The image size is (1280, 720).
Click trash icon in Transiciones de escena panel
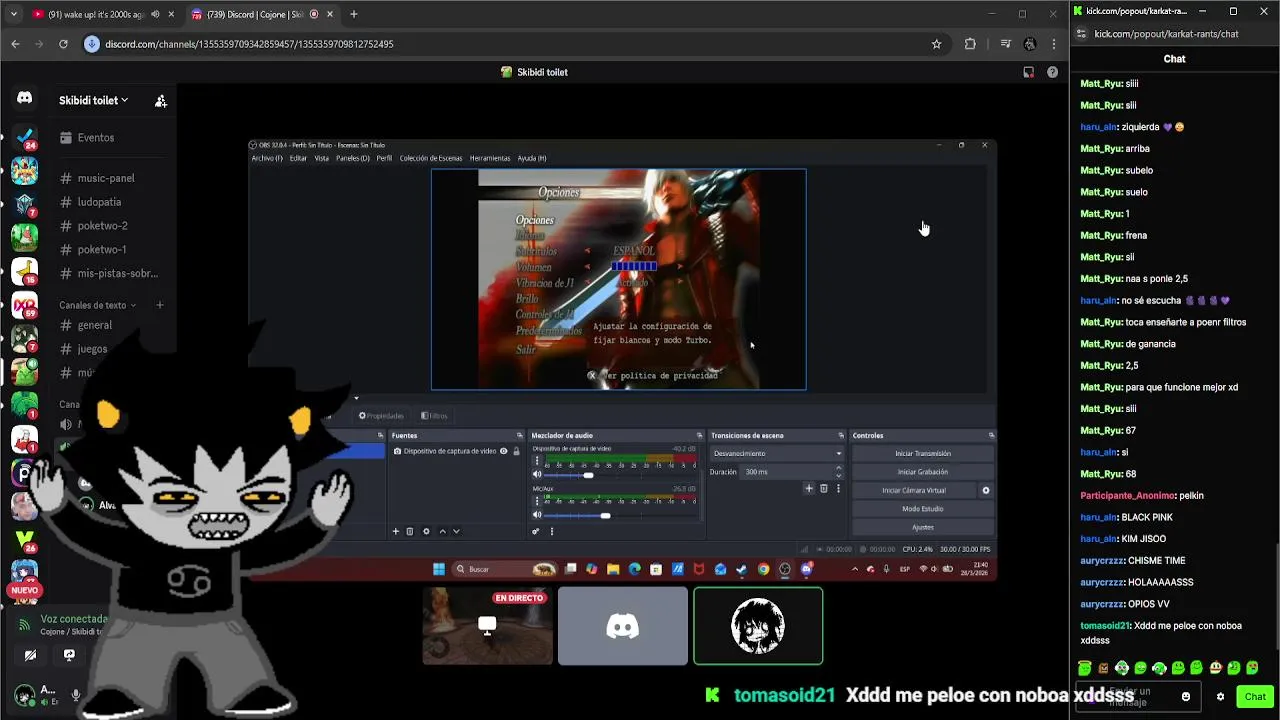[824, 488]
